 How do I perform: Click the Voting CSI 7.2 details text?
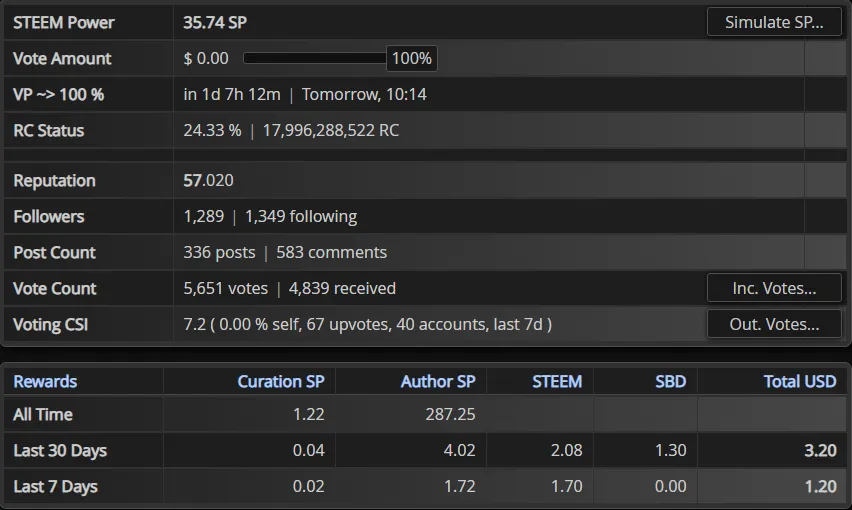(368, 324)
